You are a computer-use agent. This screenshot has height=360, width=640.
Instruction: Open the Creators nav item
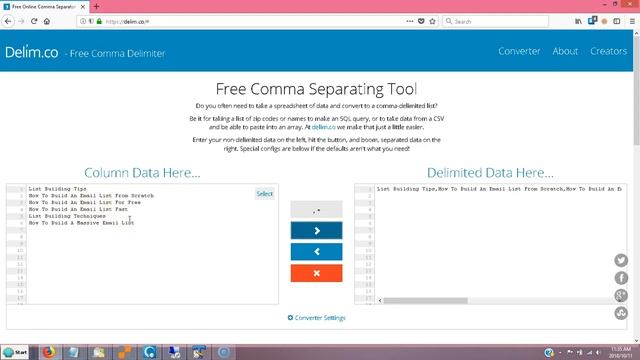608,51
